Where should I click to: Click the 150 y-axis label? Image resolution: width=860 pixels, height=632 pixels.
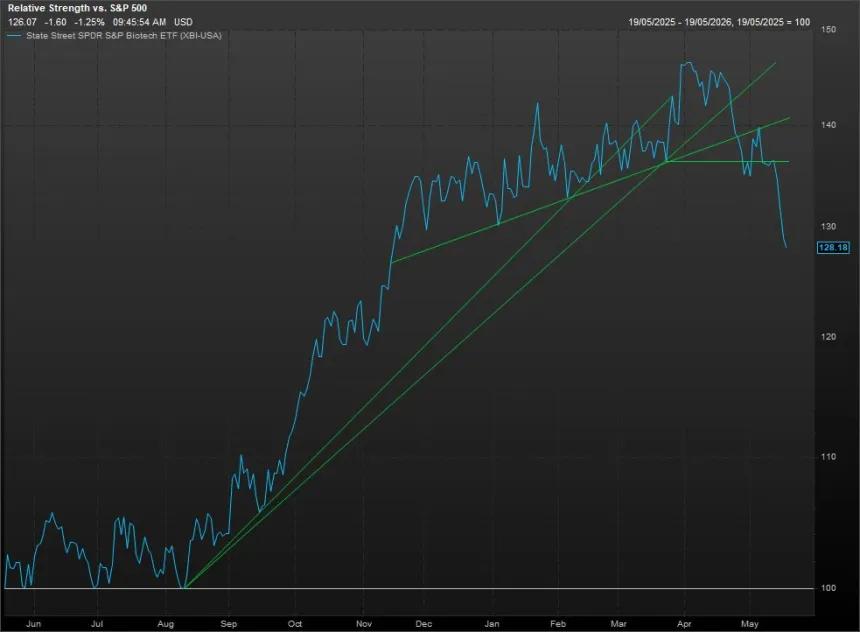coord(828,30)
